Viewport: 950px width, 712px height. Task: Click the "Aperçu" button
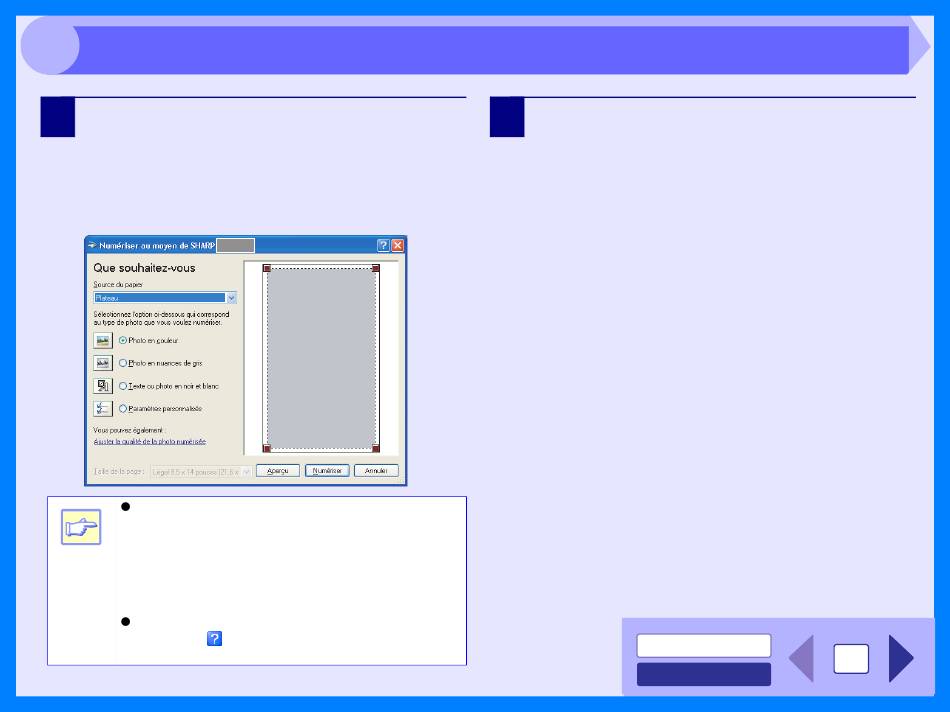[x=277, y=471]
